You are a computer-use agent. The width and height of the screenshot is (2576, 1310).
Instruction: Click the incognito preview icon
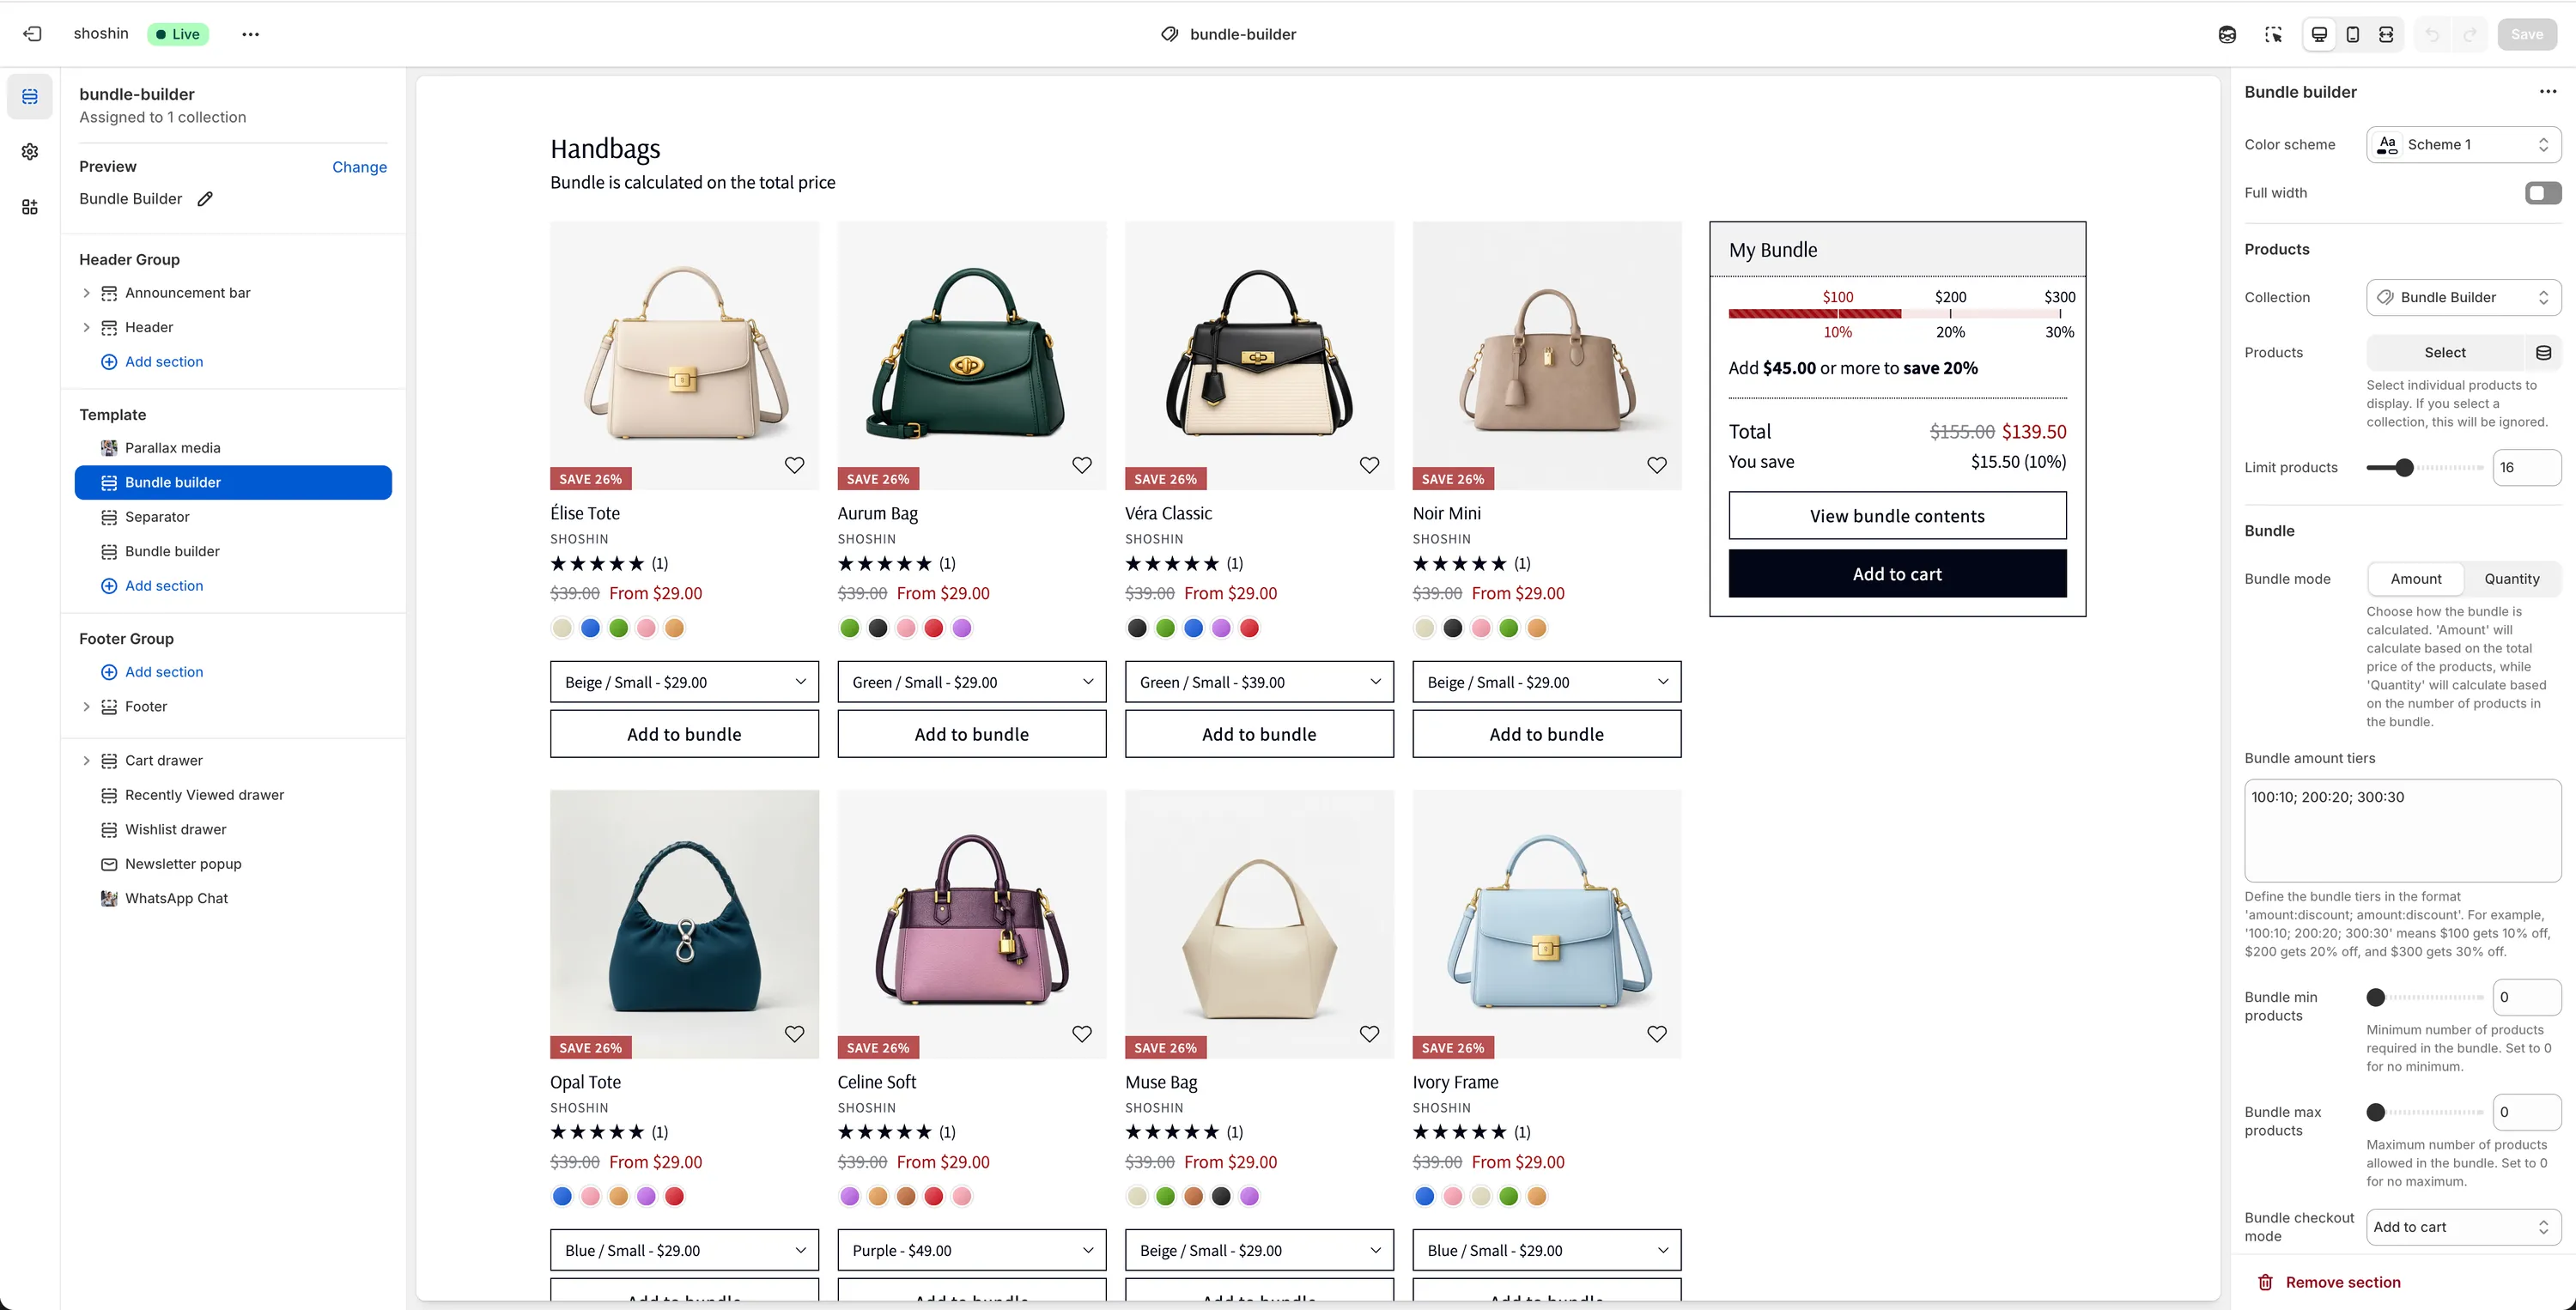tap(2228, 33)
